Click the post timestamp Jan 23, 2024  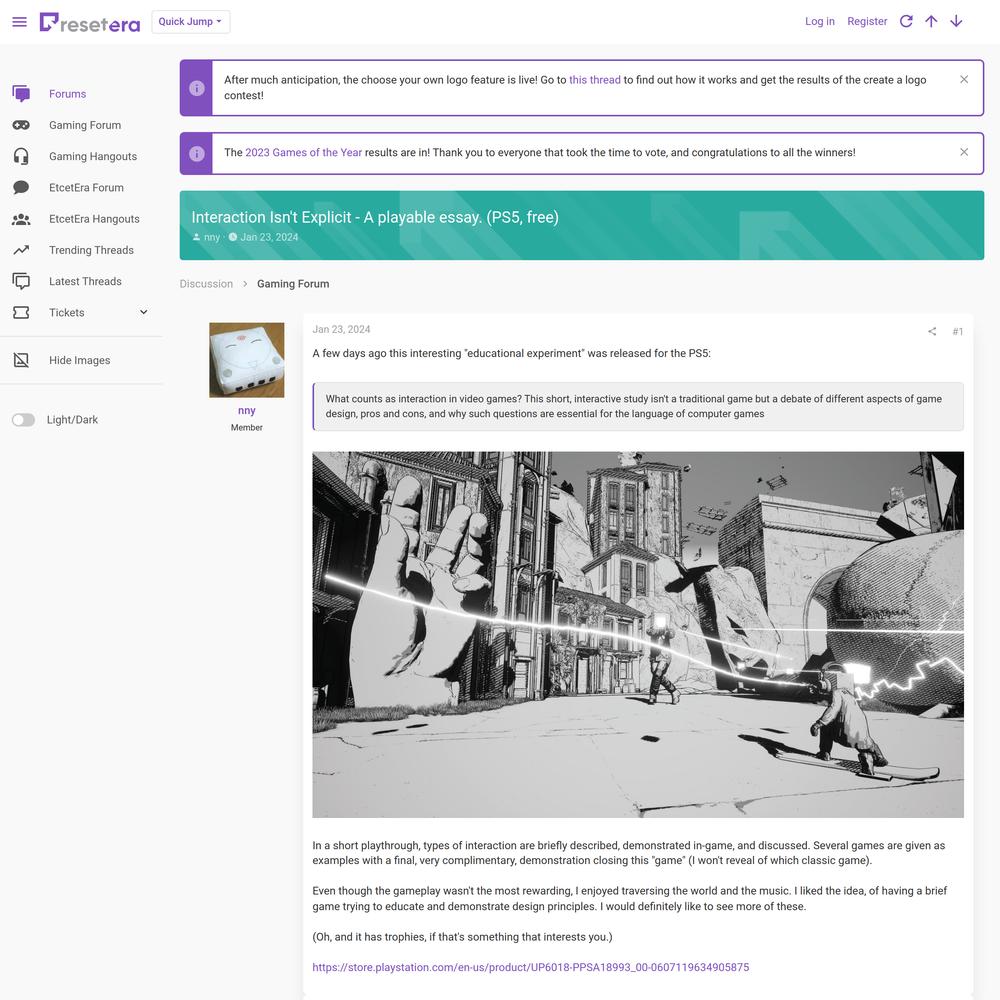pos(341,329)
